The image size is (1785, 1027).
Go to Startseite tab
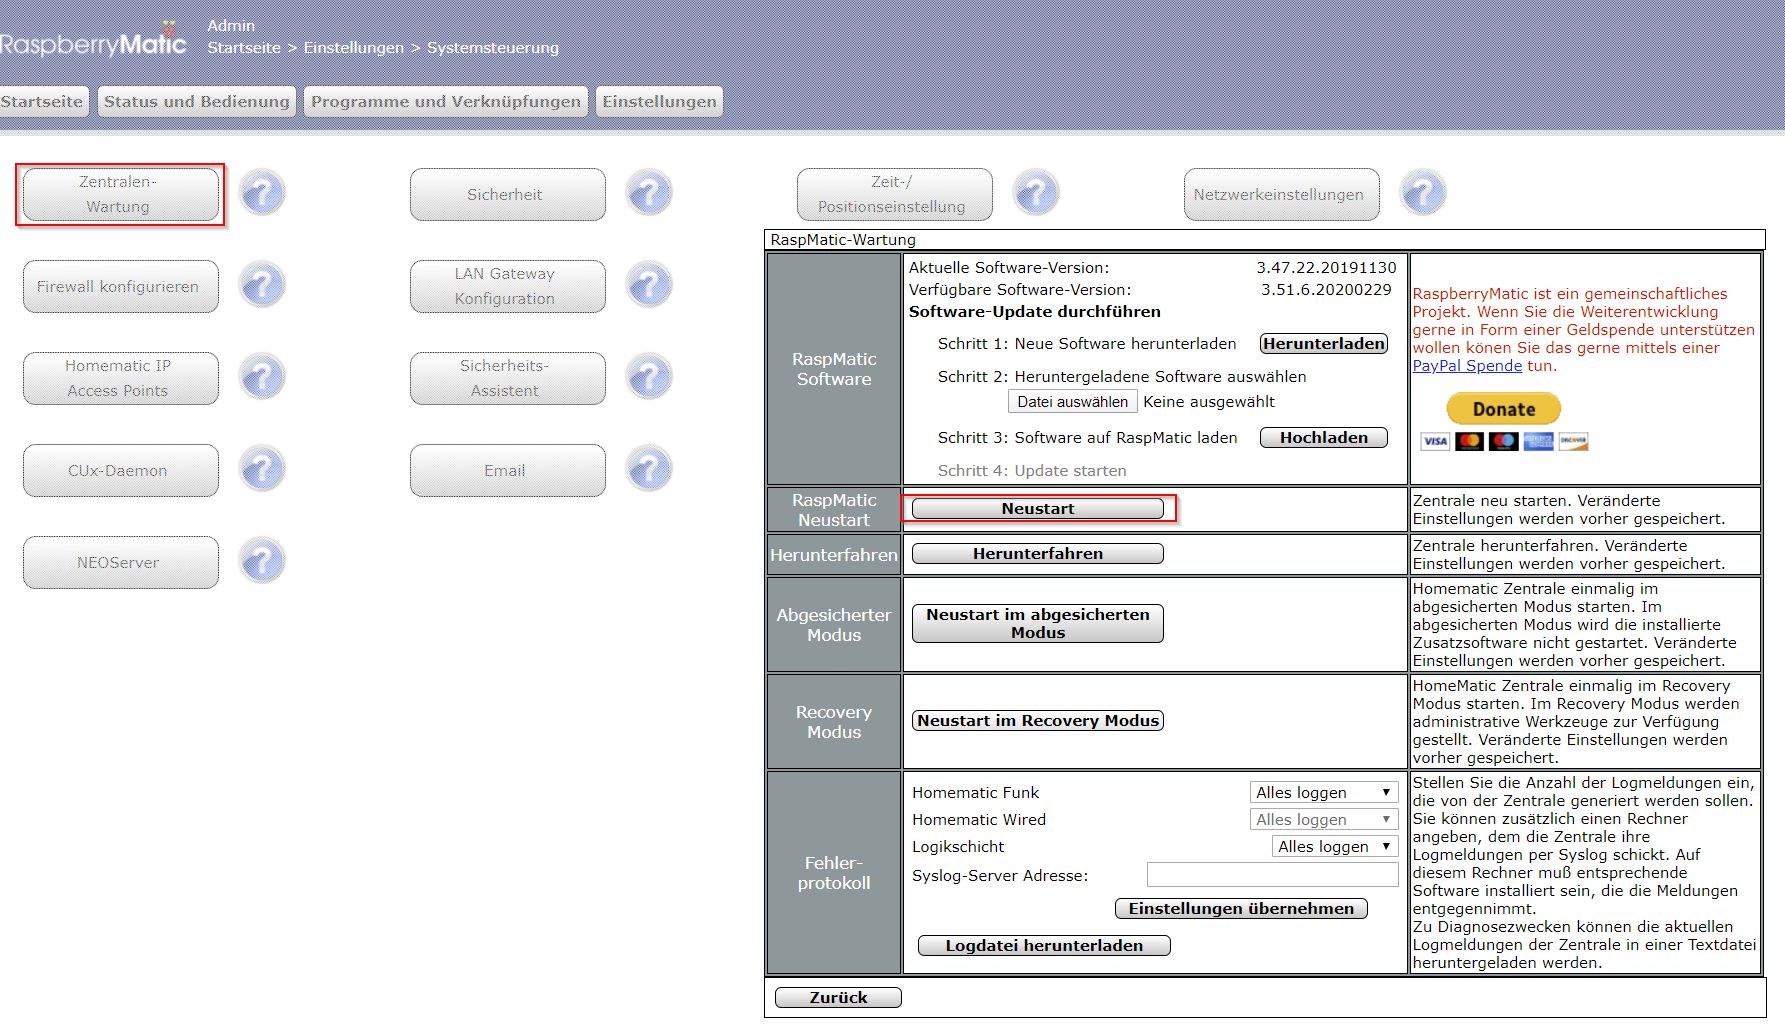pyautogui.click(x=42, y=101)
